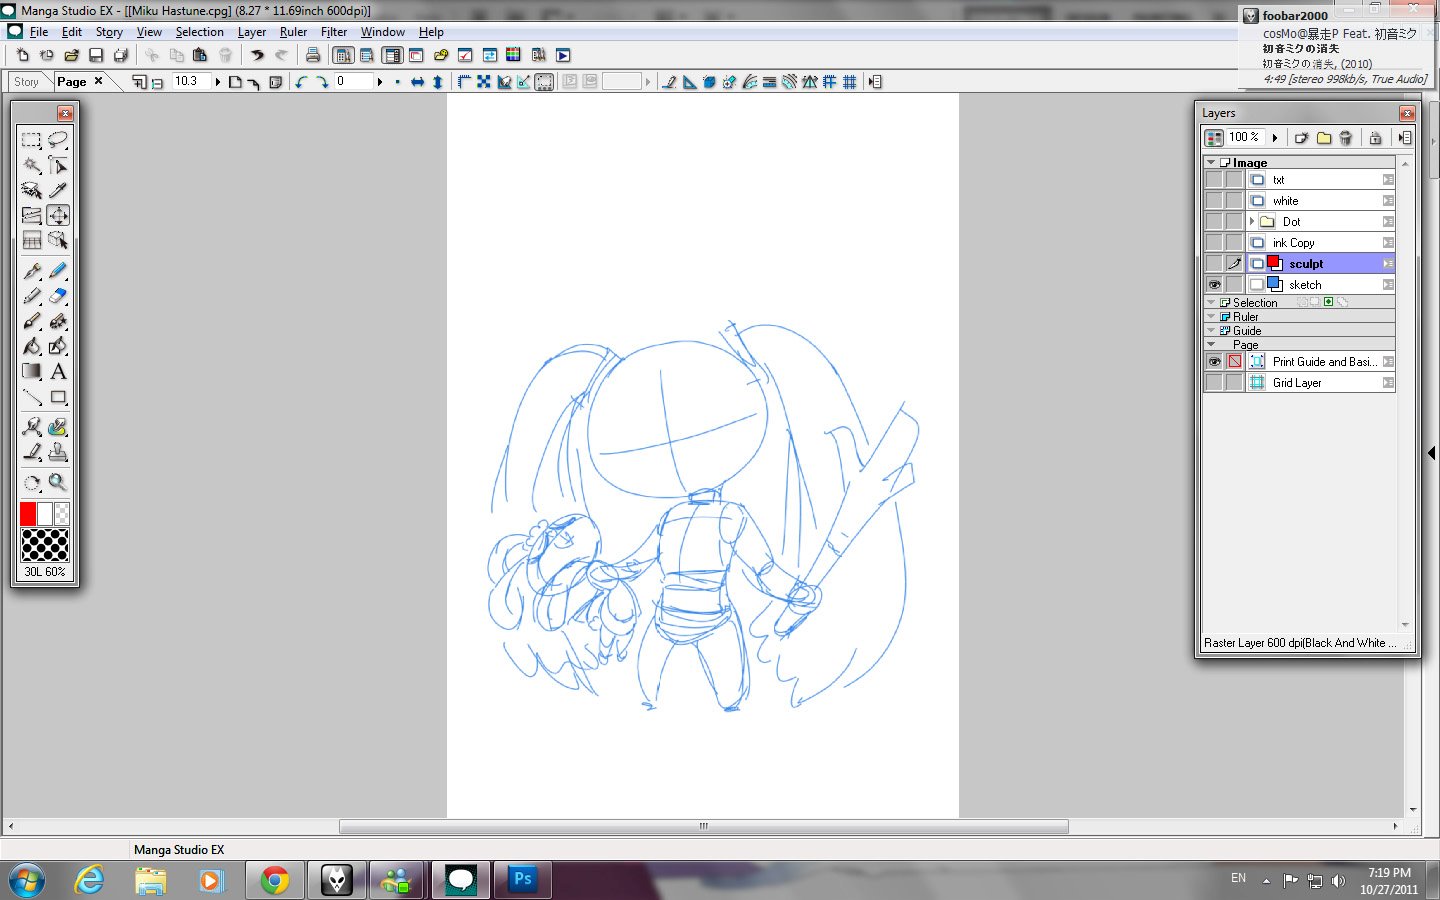Open the rotation angle dropdown arrow
Viewport: 1440px width, 900px height.
click(x=380, y=82)
